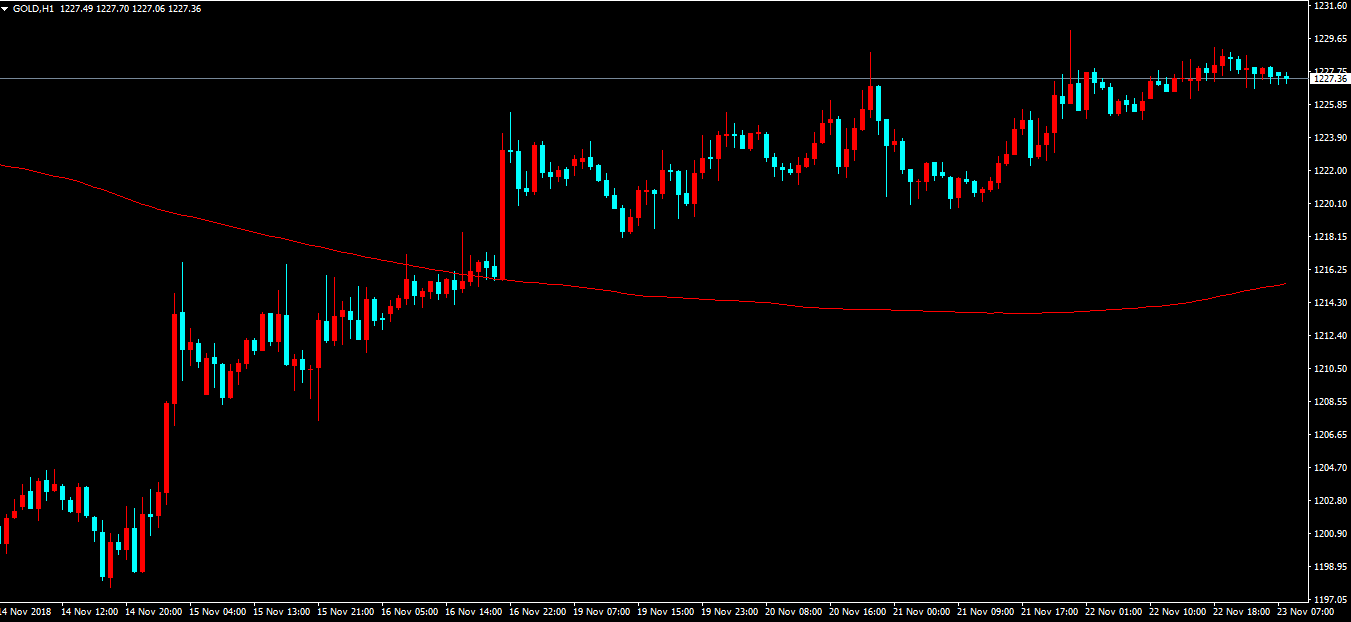Click the 1206.65 price scale label
1351x622 pixels.
tap(1329, 435)
